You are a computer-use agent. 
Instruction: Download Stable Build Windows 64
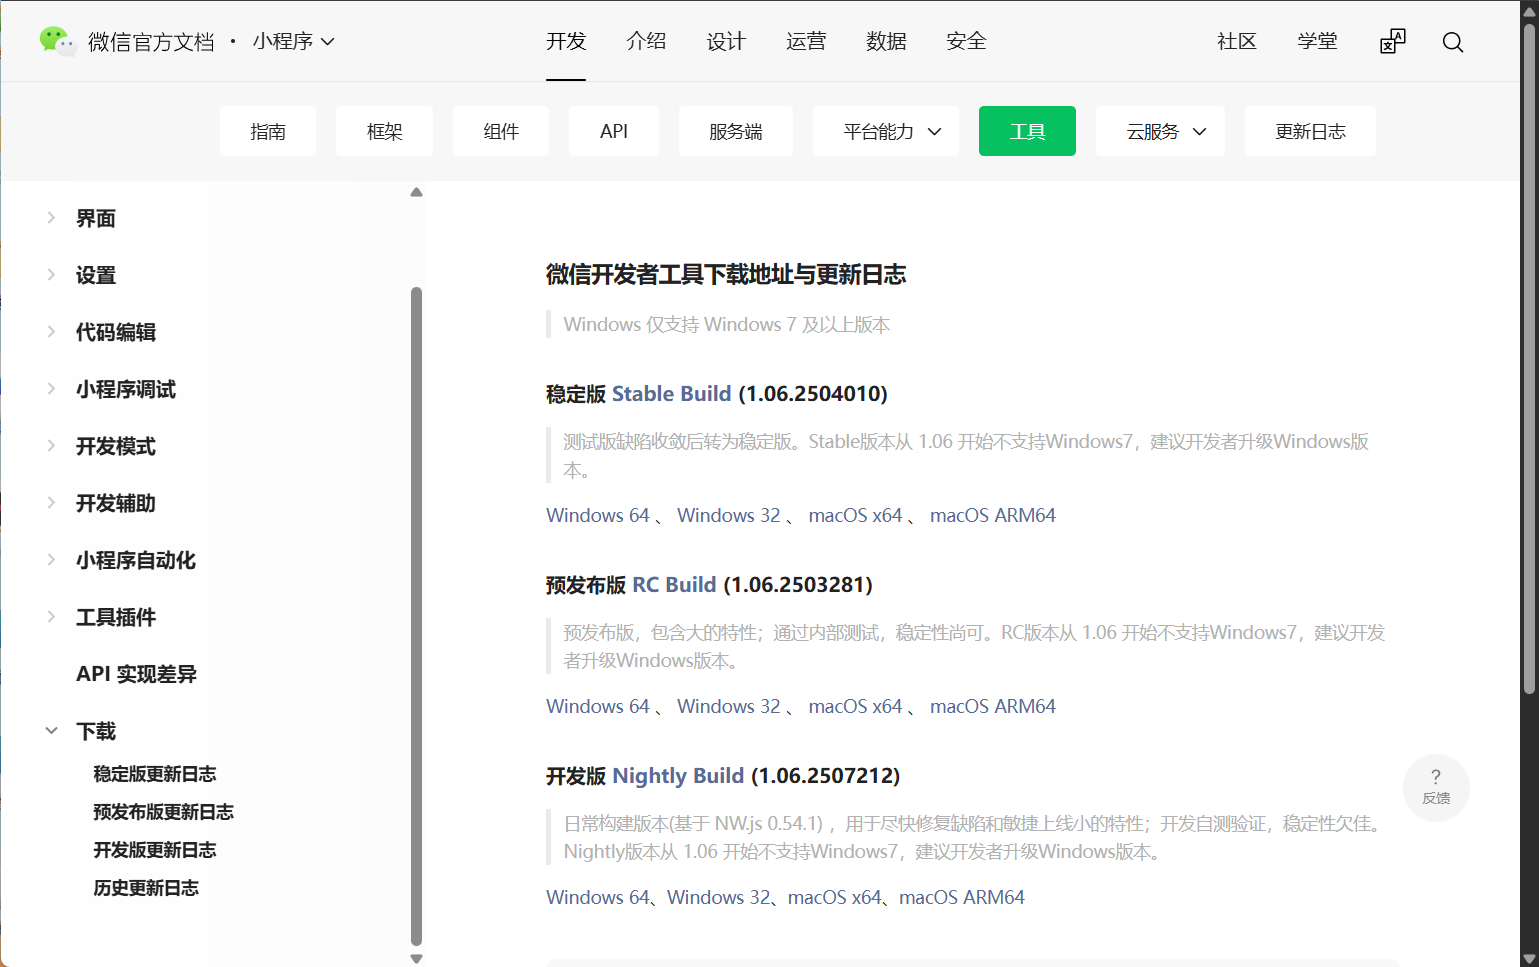598,515
